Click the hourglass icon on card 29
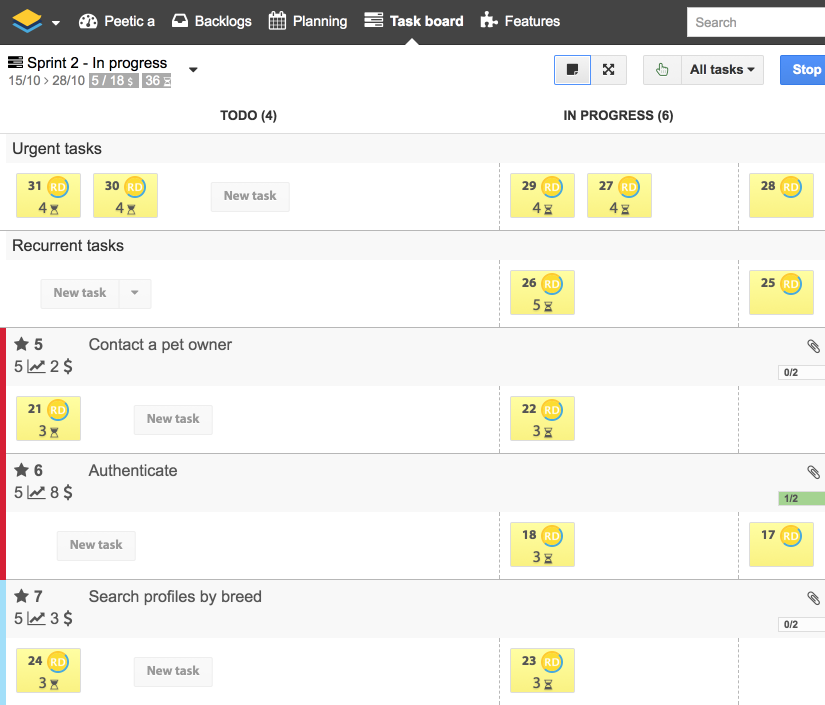Viewport: 825px width, 705px height. pos(550,206)
